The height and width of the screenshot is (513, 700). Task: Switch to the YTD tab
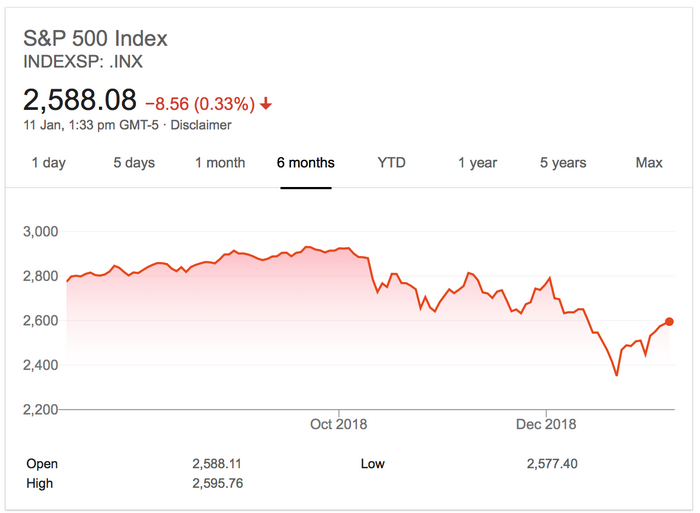(391, 163)
